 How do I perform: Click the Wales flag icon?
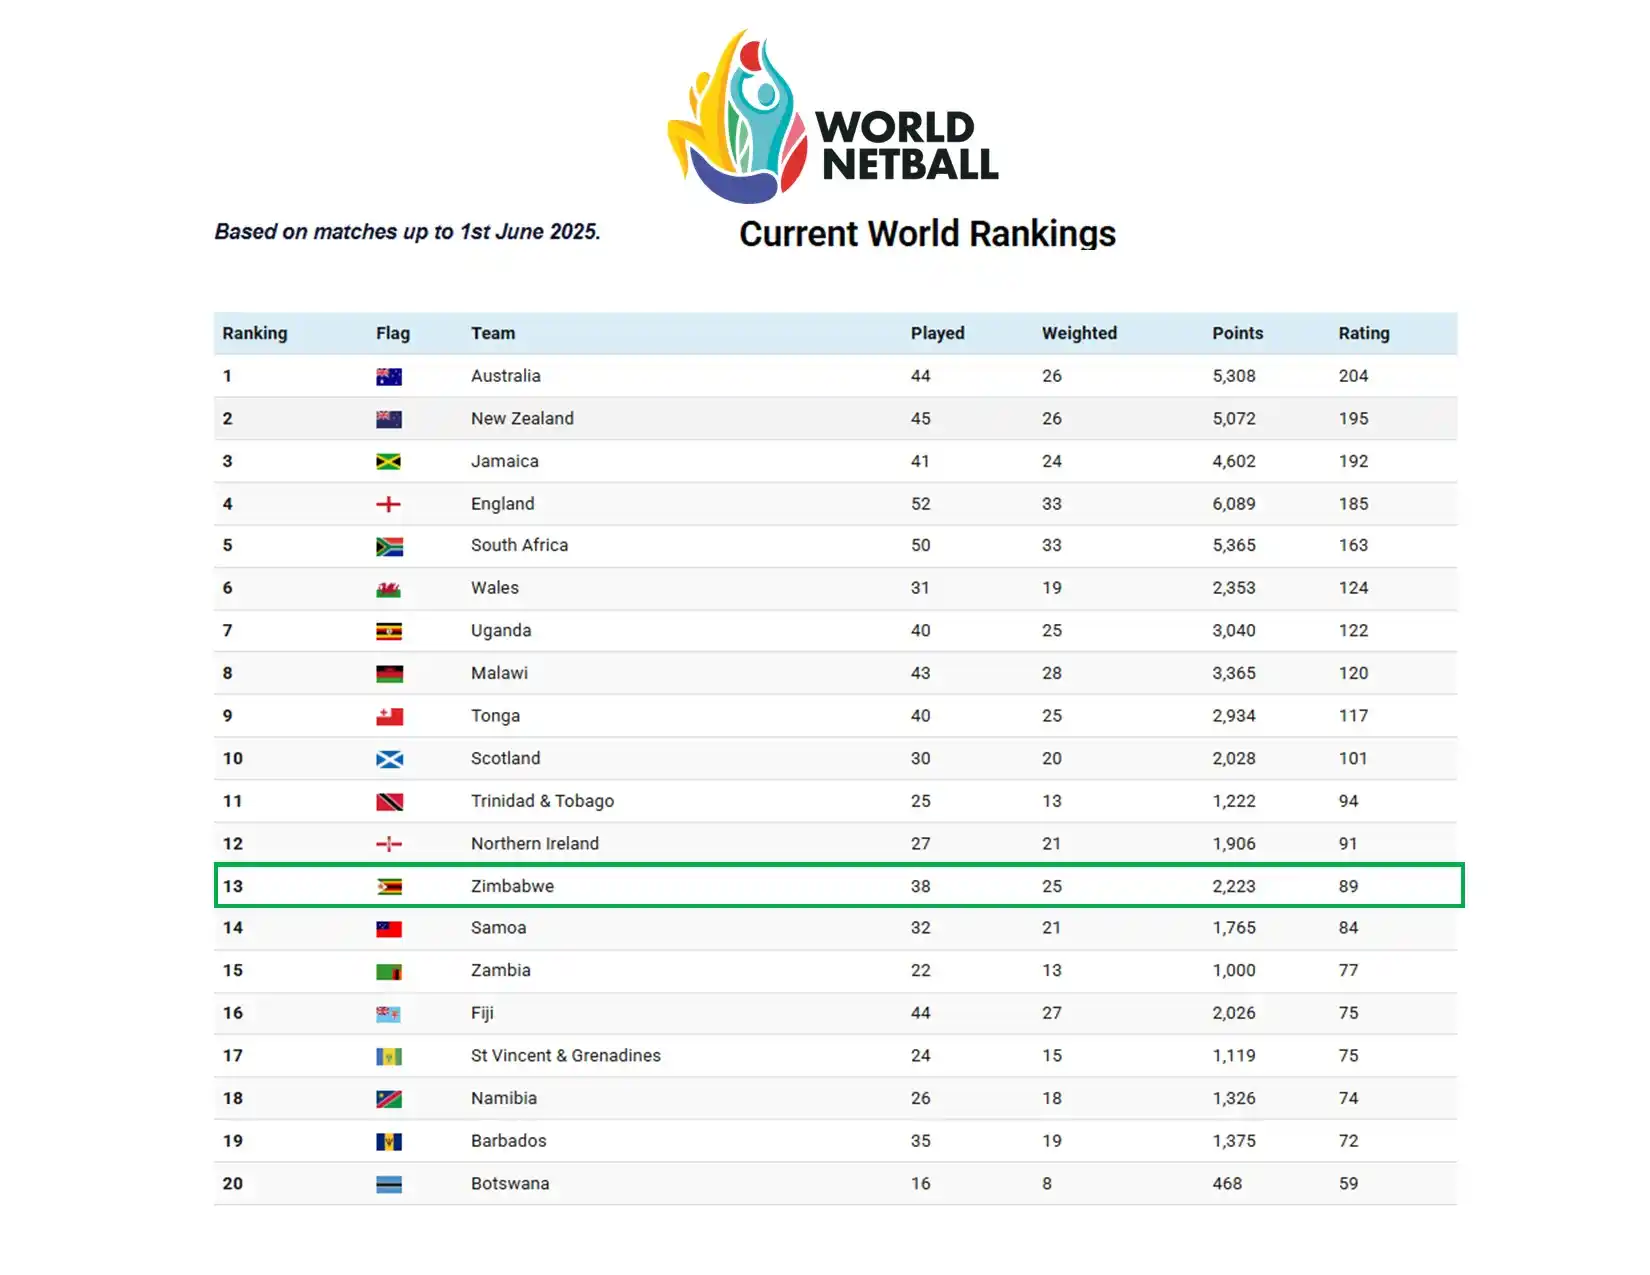tap(389, 590)
